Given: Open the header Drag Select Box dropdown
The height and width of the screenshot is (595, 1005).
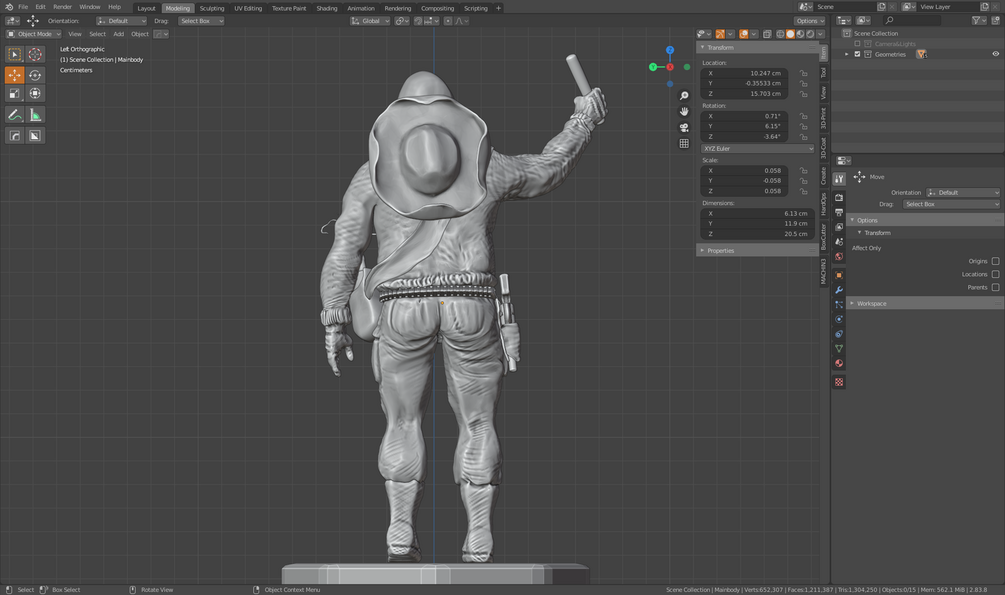Looking at the screenshot, I should pos(201,21).
